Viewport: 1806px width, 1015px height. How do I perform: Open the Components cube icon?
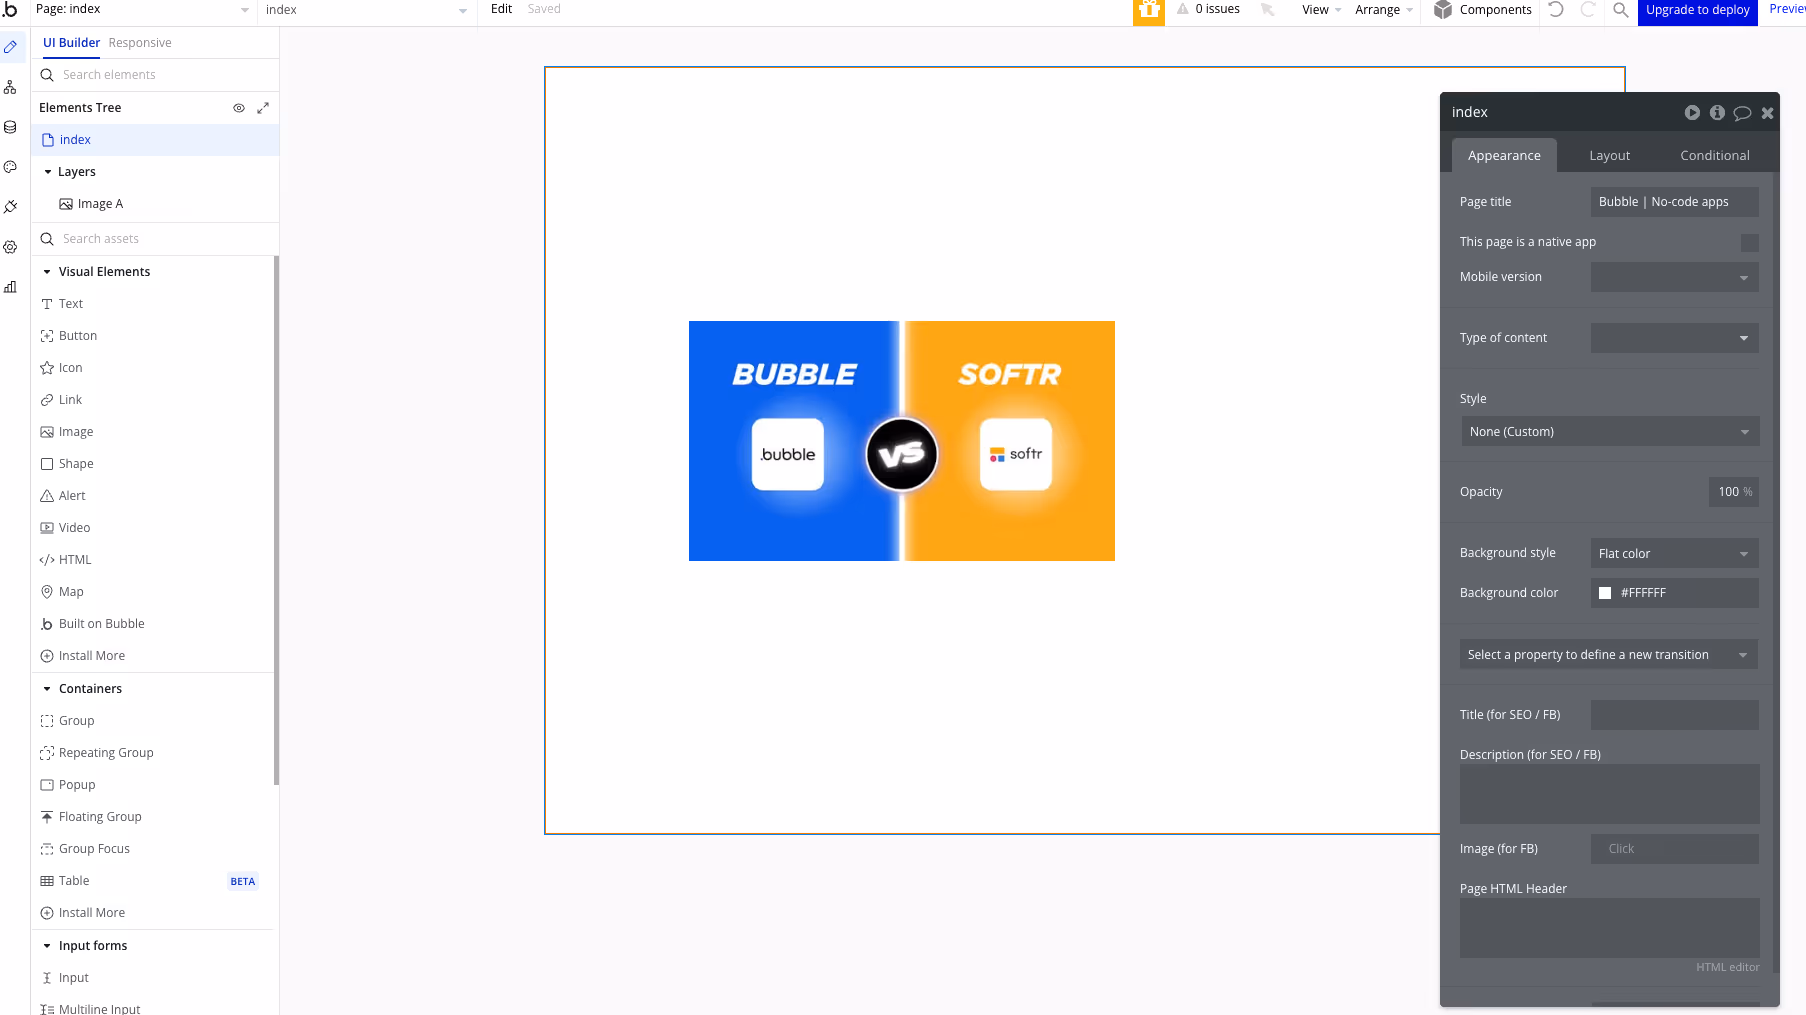1442,9
